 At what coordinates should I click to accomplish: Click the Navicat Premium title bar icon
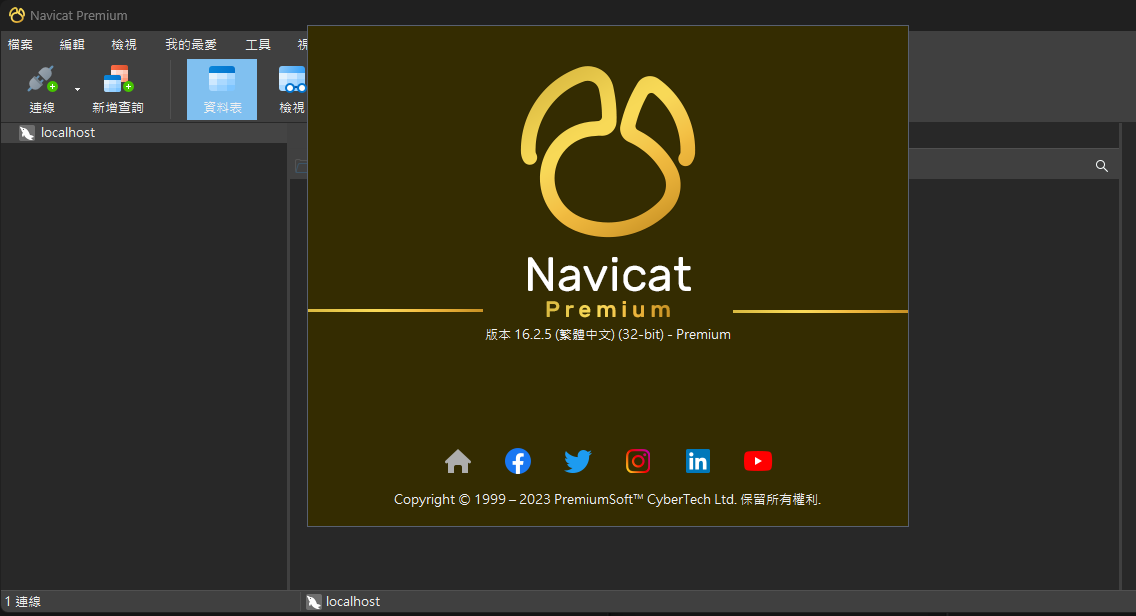point(17,15)
